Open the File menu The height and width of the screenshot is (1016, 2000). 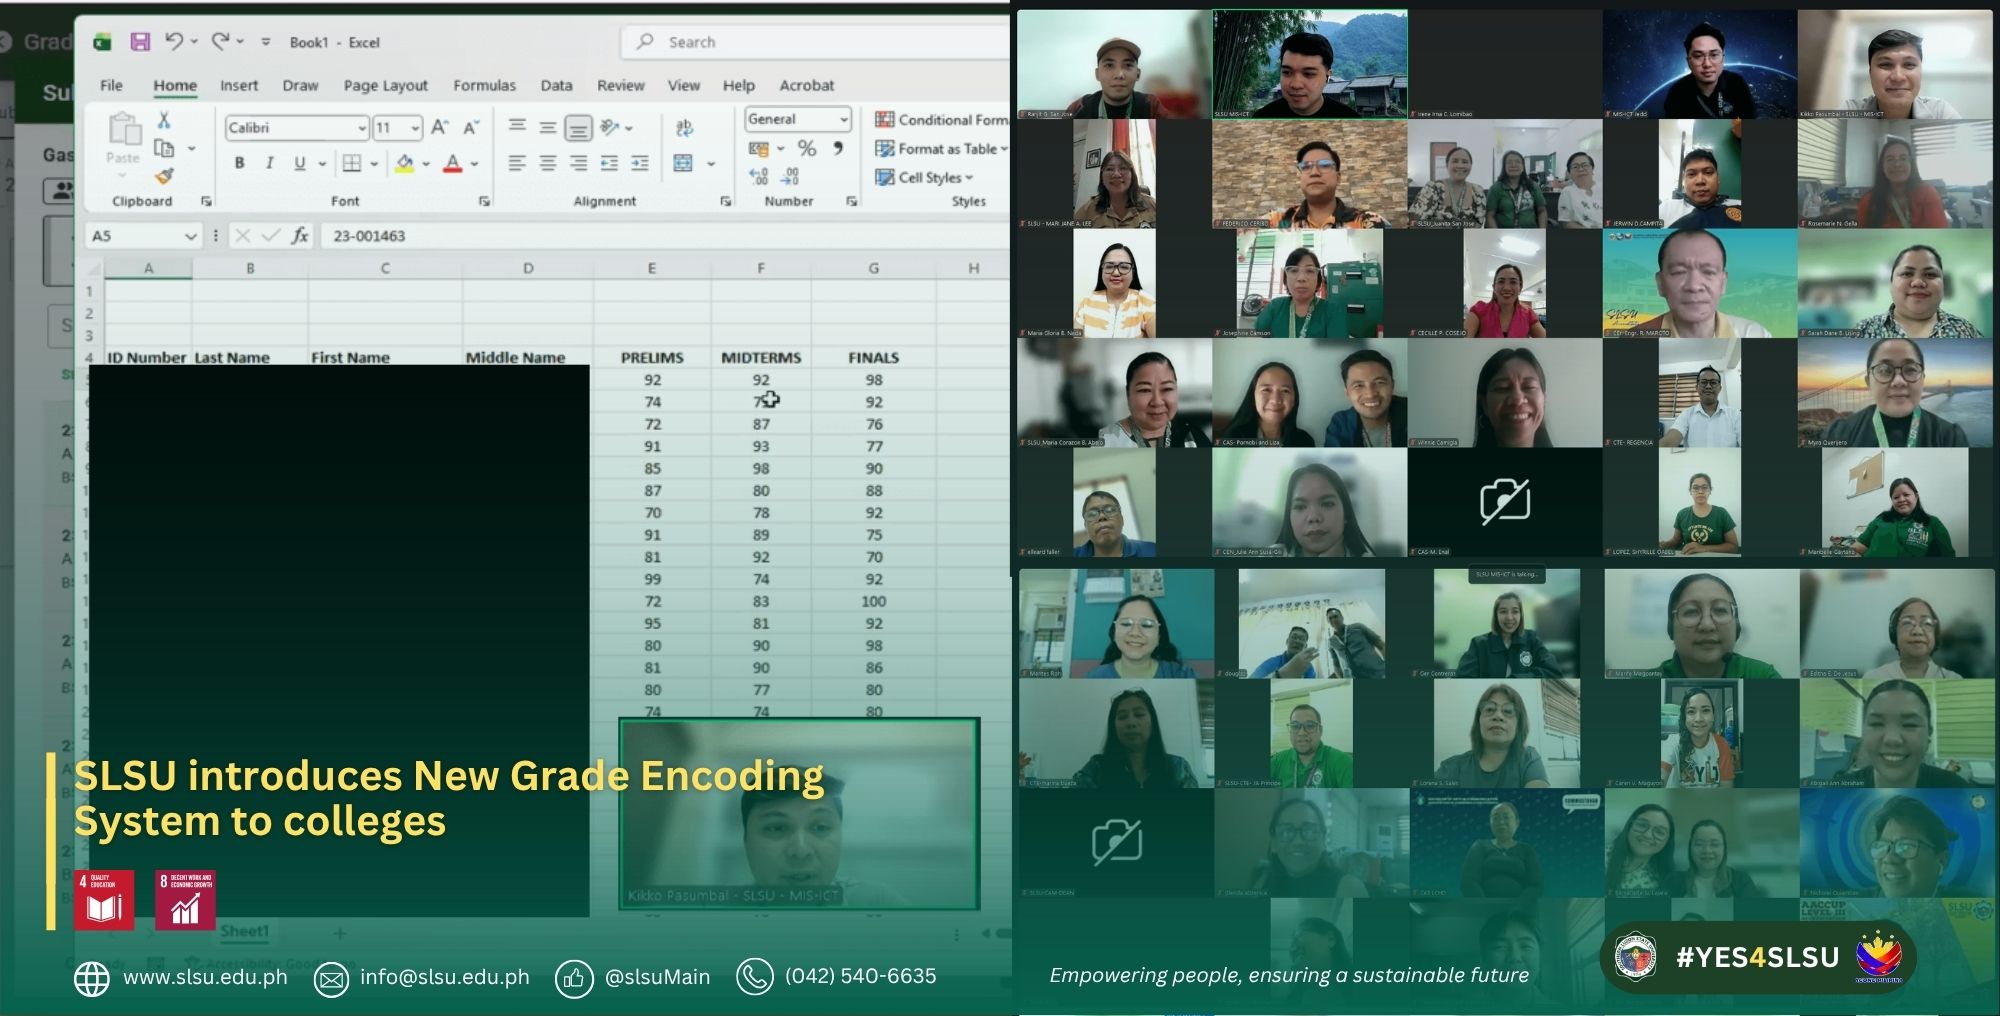[x=111, y=86]
